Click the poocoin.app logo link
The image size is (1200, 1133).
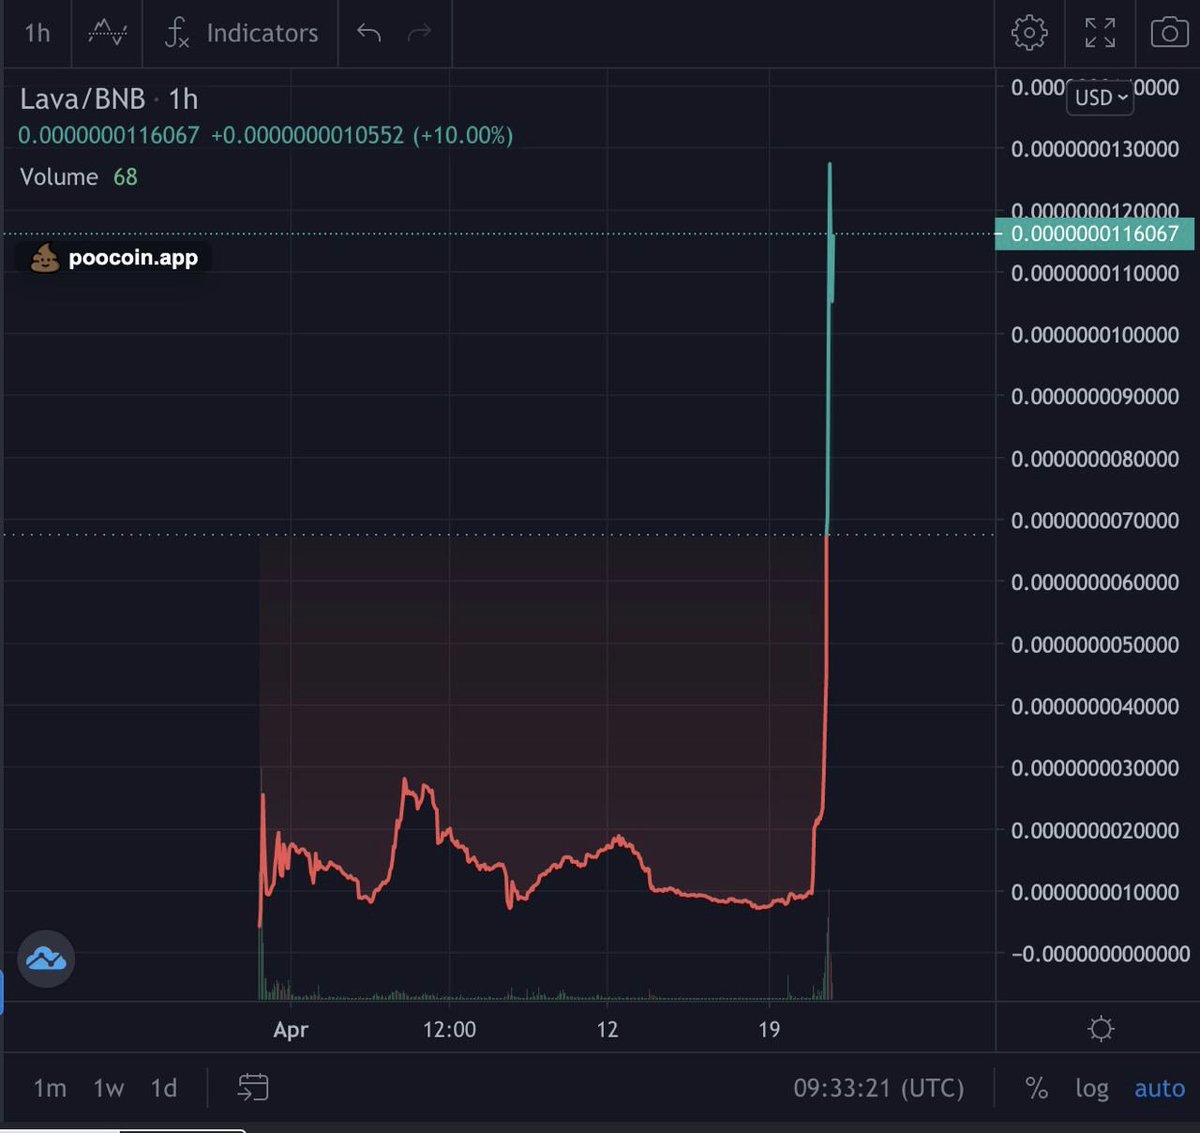[x=115, y=258]
